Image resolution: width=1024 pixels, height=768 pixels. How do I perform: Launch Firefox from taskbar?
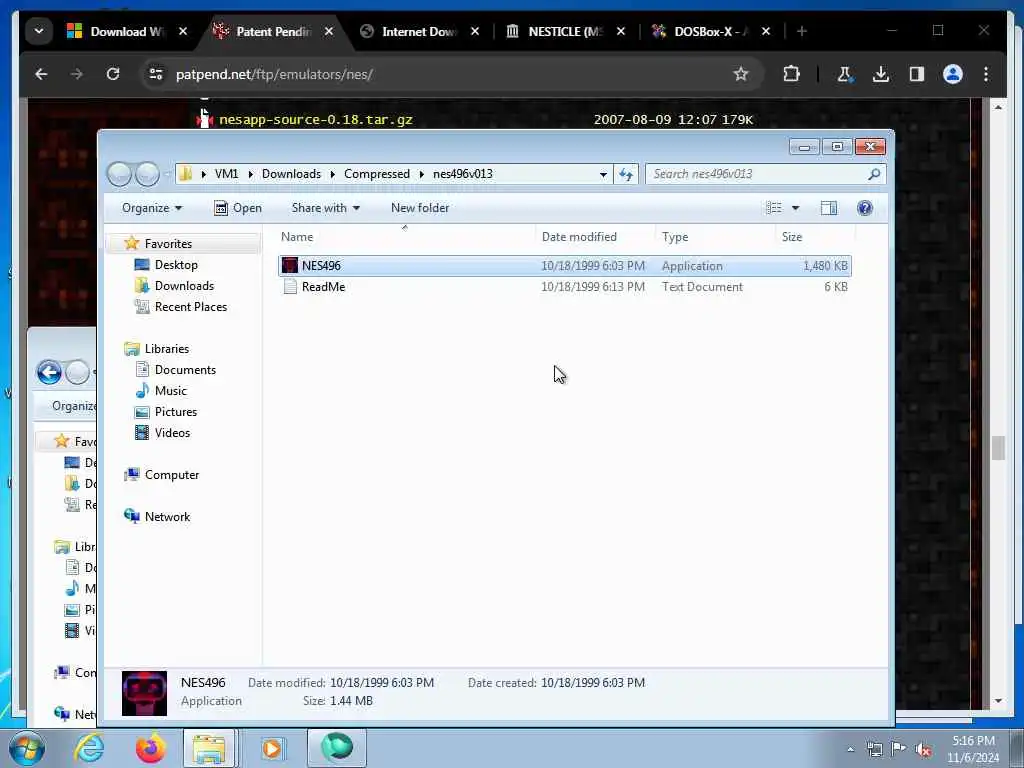click(x=150, y=748)
